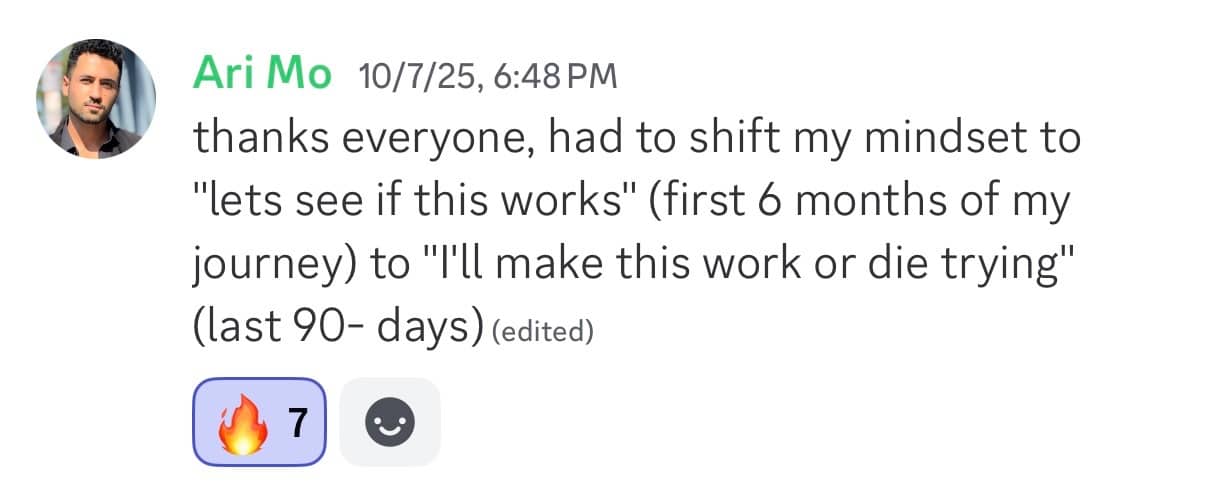This screenshot has height=496, width=1206.
Task: Open the add reaction smiley picker
Action: click(x=390, y=423)
